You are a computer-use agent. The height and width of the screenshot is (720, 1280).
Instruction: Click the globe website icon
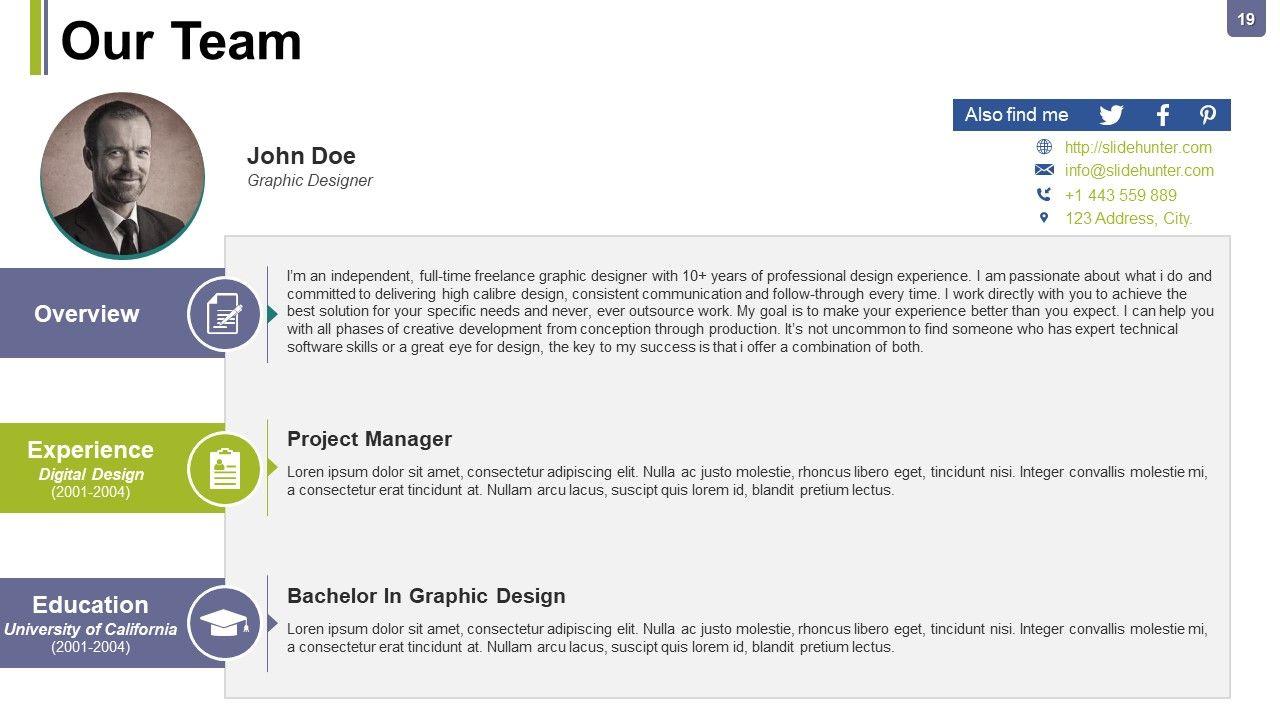click(1044, 147)
